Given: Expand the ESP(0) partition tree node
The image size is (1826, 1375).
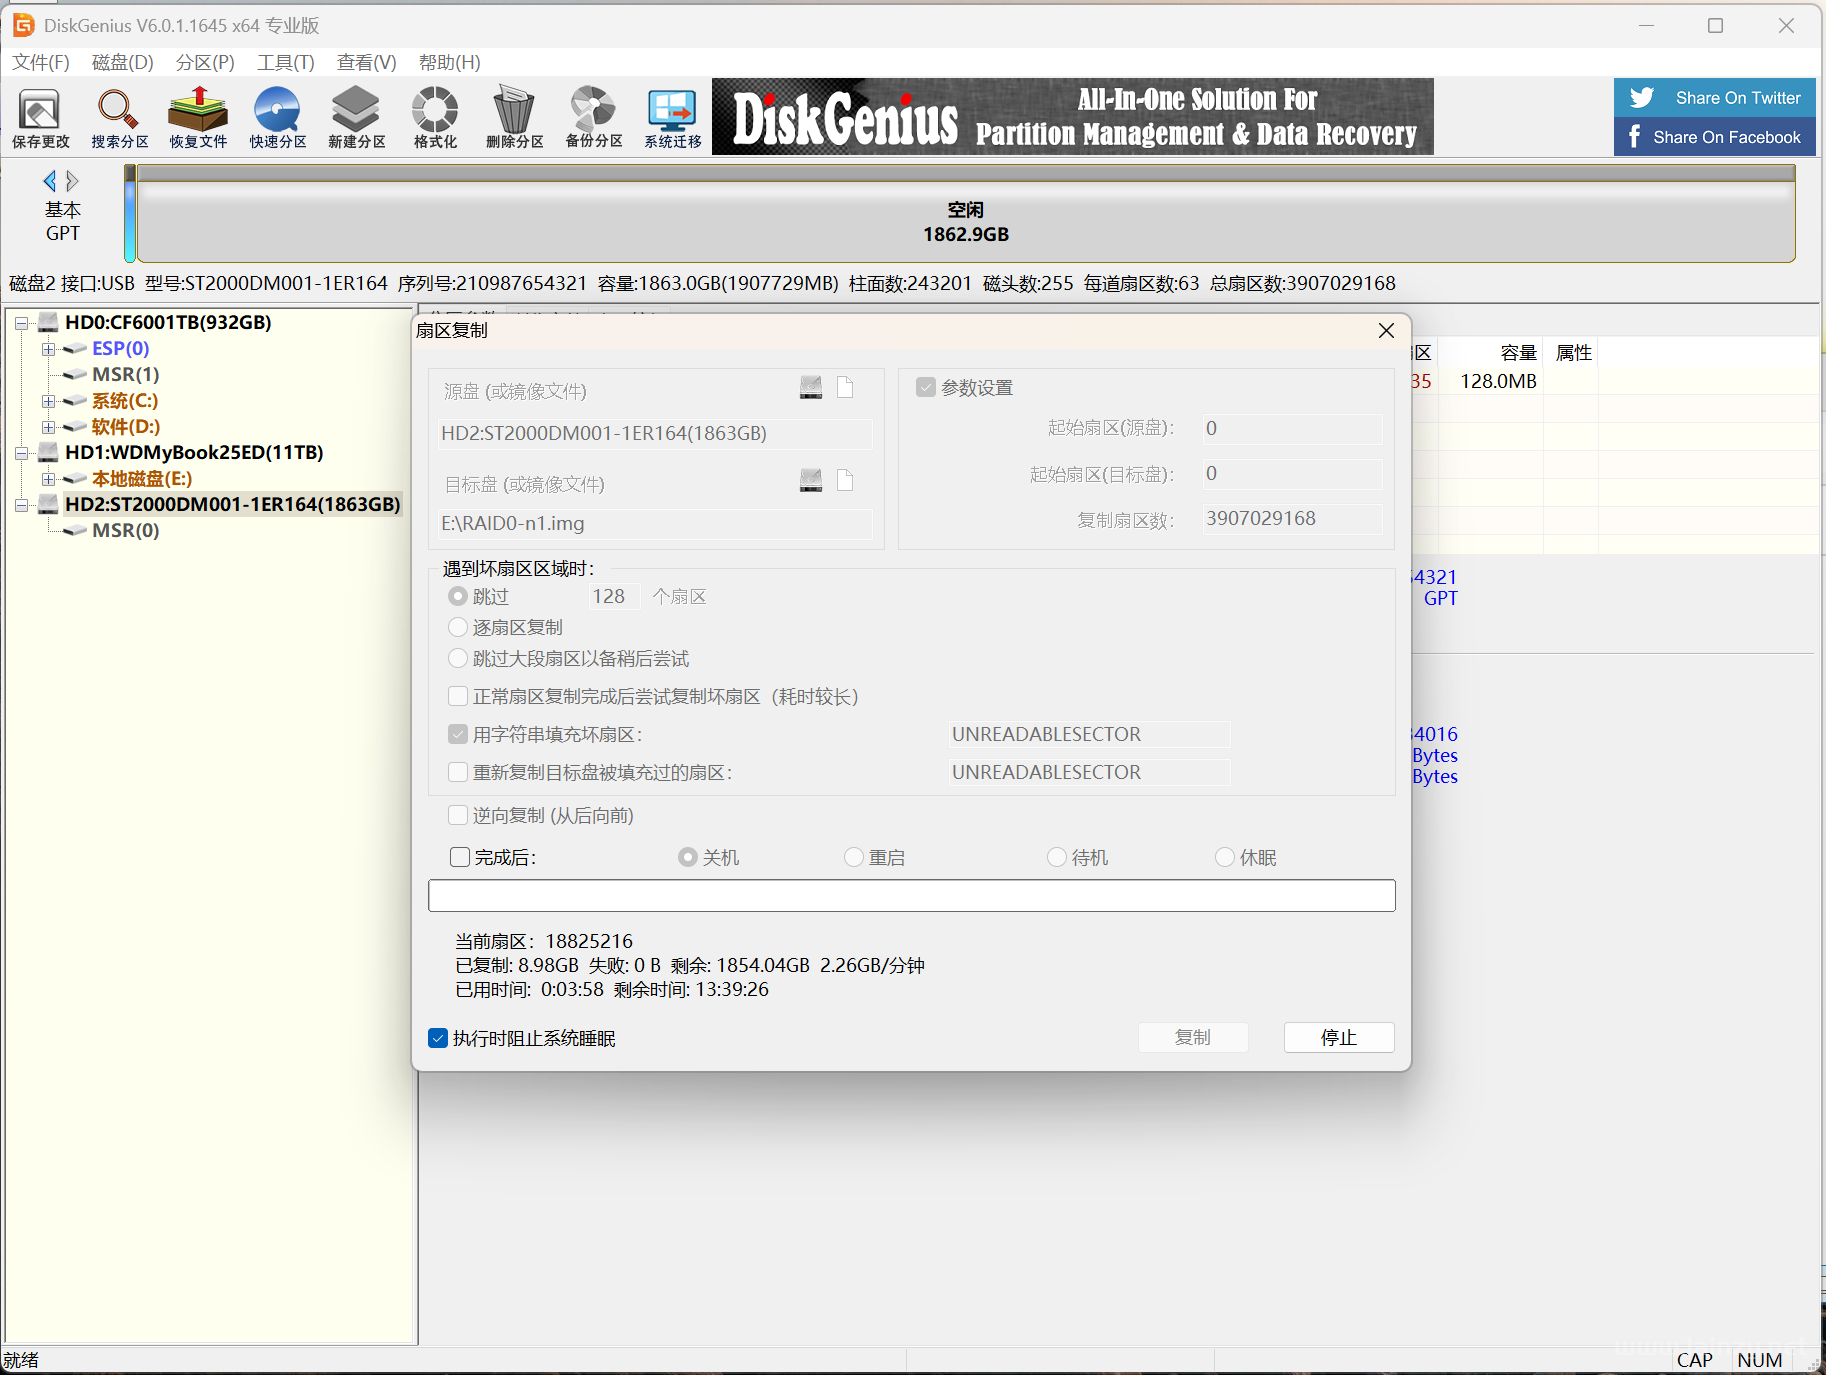Looking at the screenshot, I should [48, 349].
